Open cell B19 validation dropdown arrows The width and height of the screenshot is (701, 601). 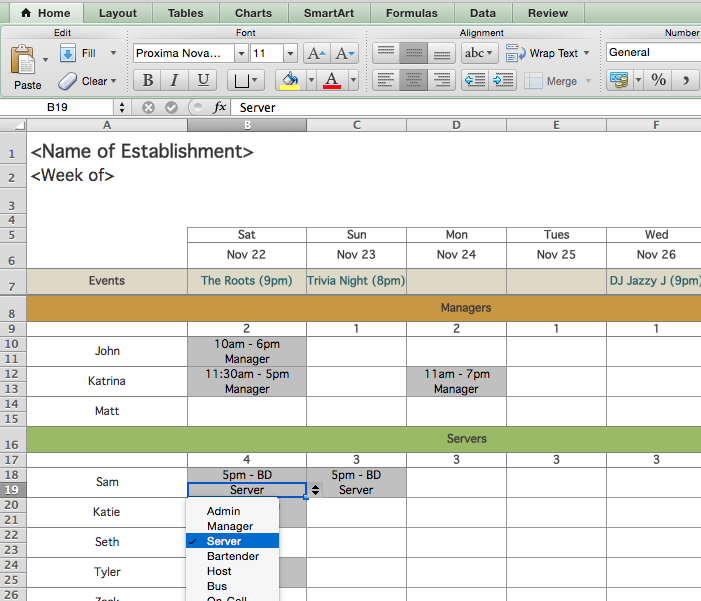pos(316,490)
